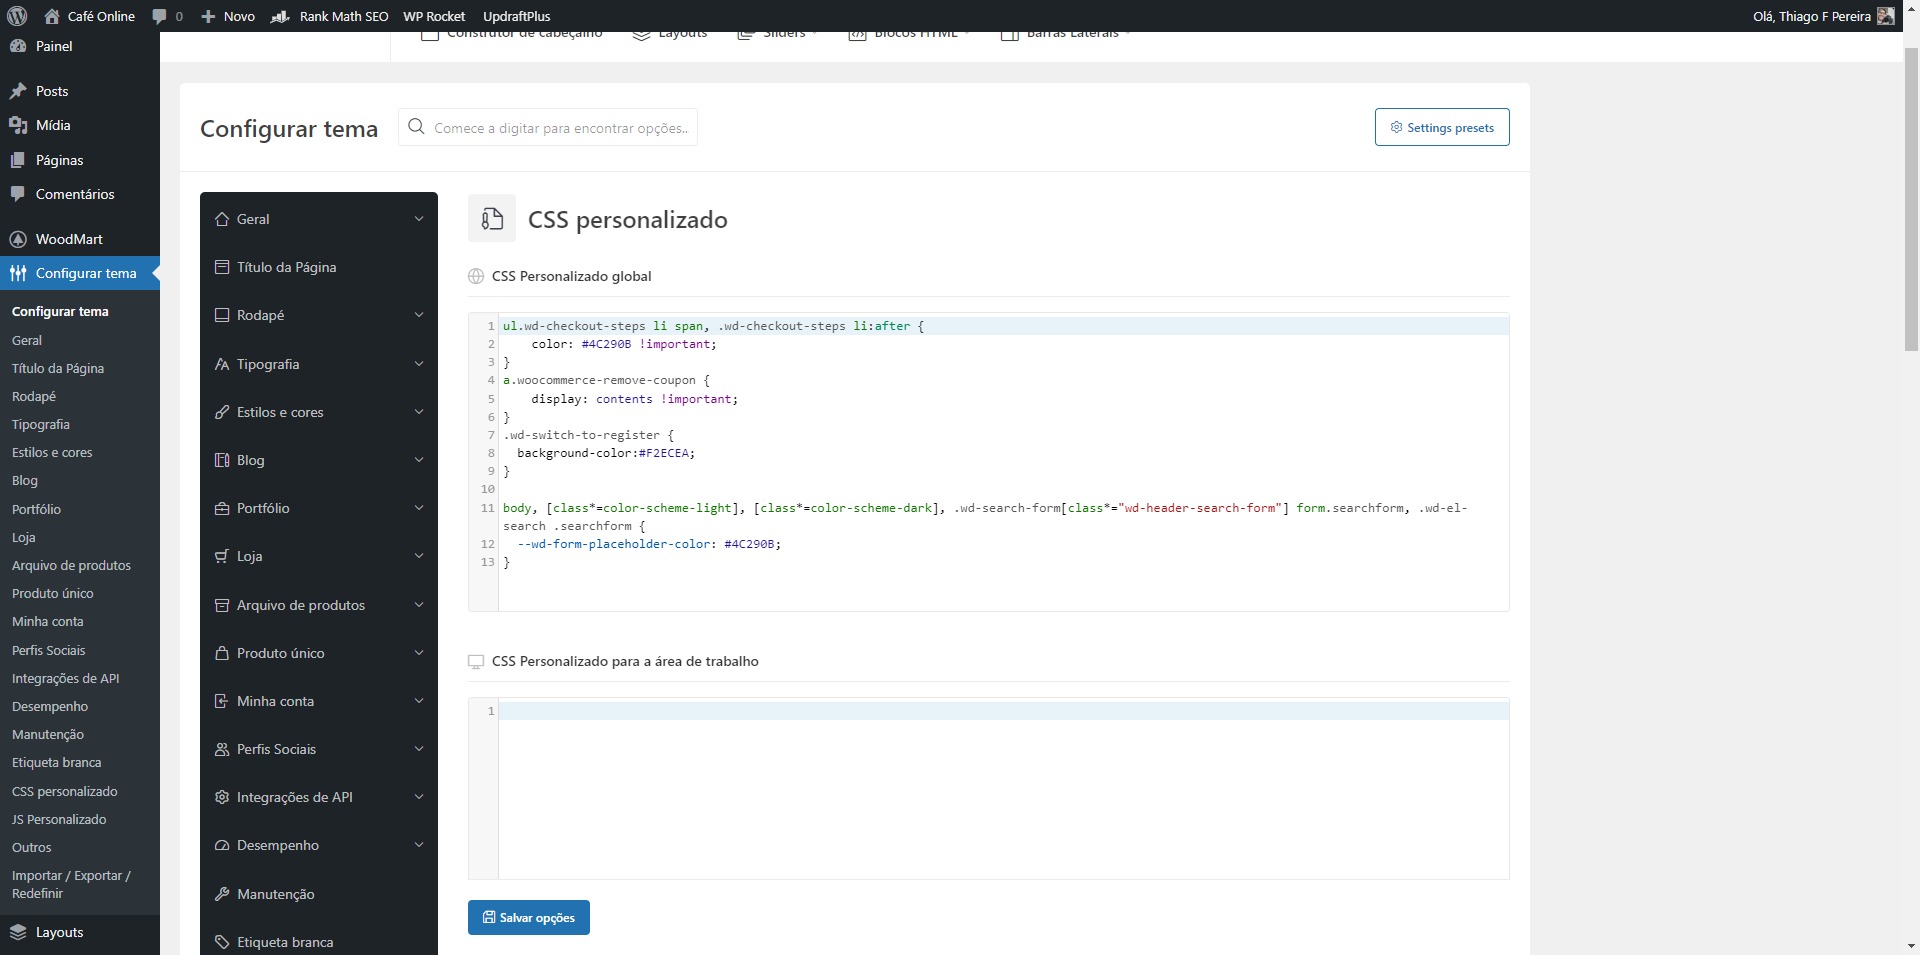
Task: Expand the Tipografia section chevron
Action: 419,364
